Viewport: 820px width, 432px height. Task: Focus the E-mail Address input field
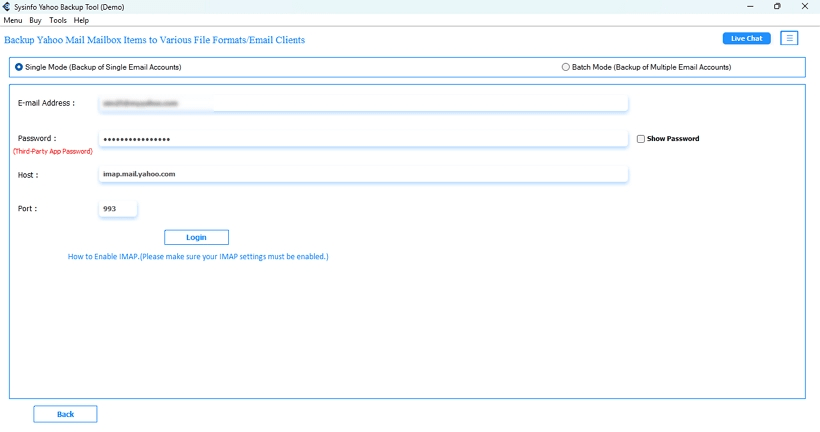[363, 103]
